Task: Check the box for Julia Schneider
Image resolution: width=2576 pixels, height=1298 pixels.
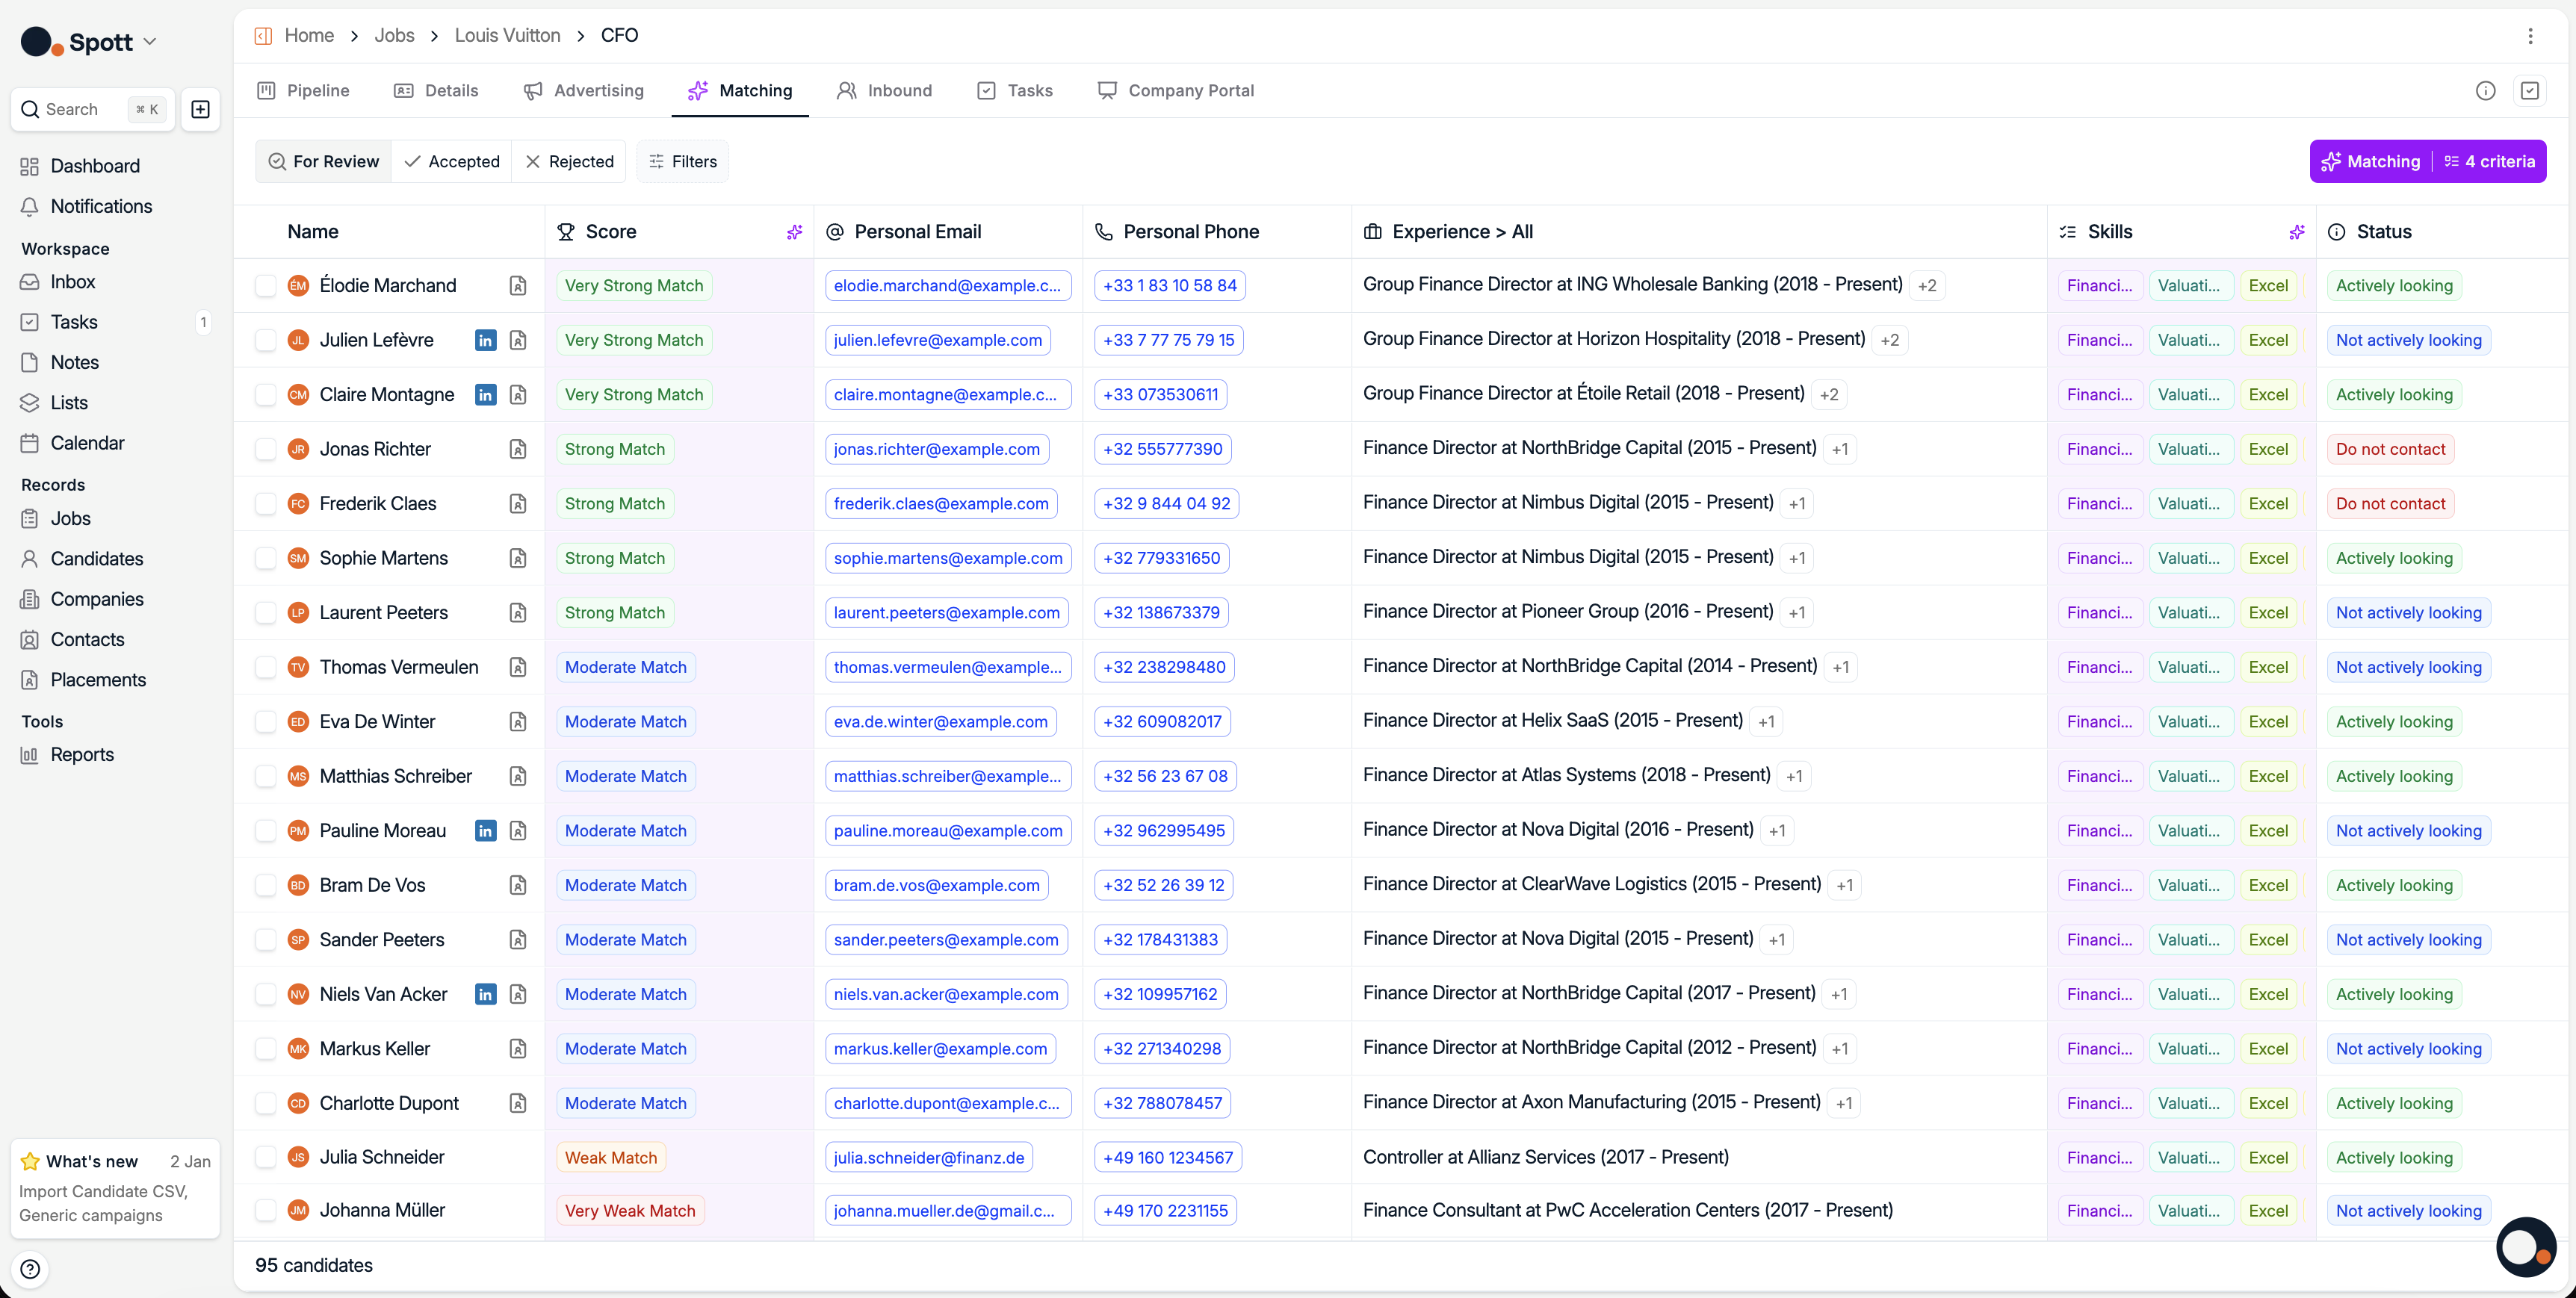Action: coord(265,1157)
